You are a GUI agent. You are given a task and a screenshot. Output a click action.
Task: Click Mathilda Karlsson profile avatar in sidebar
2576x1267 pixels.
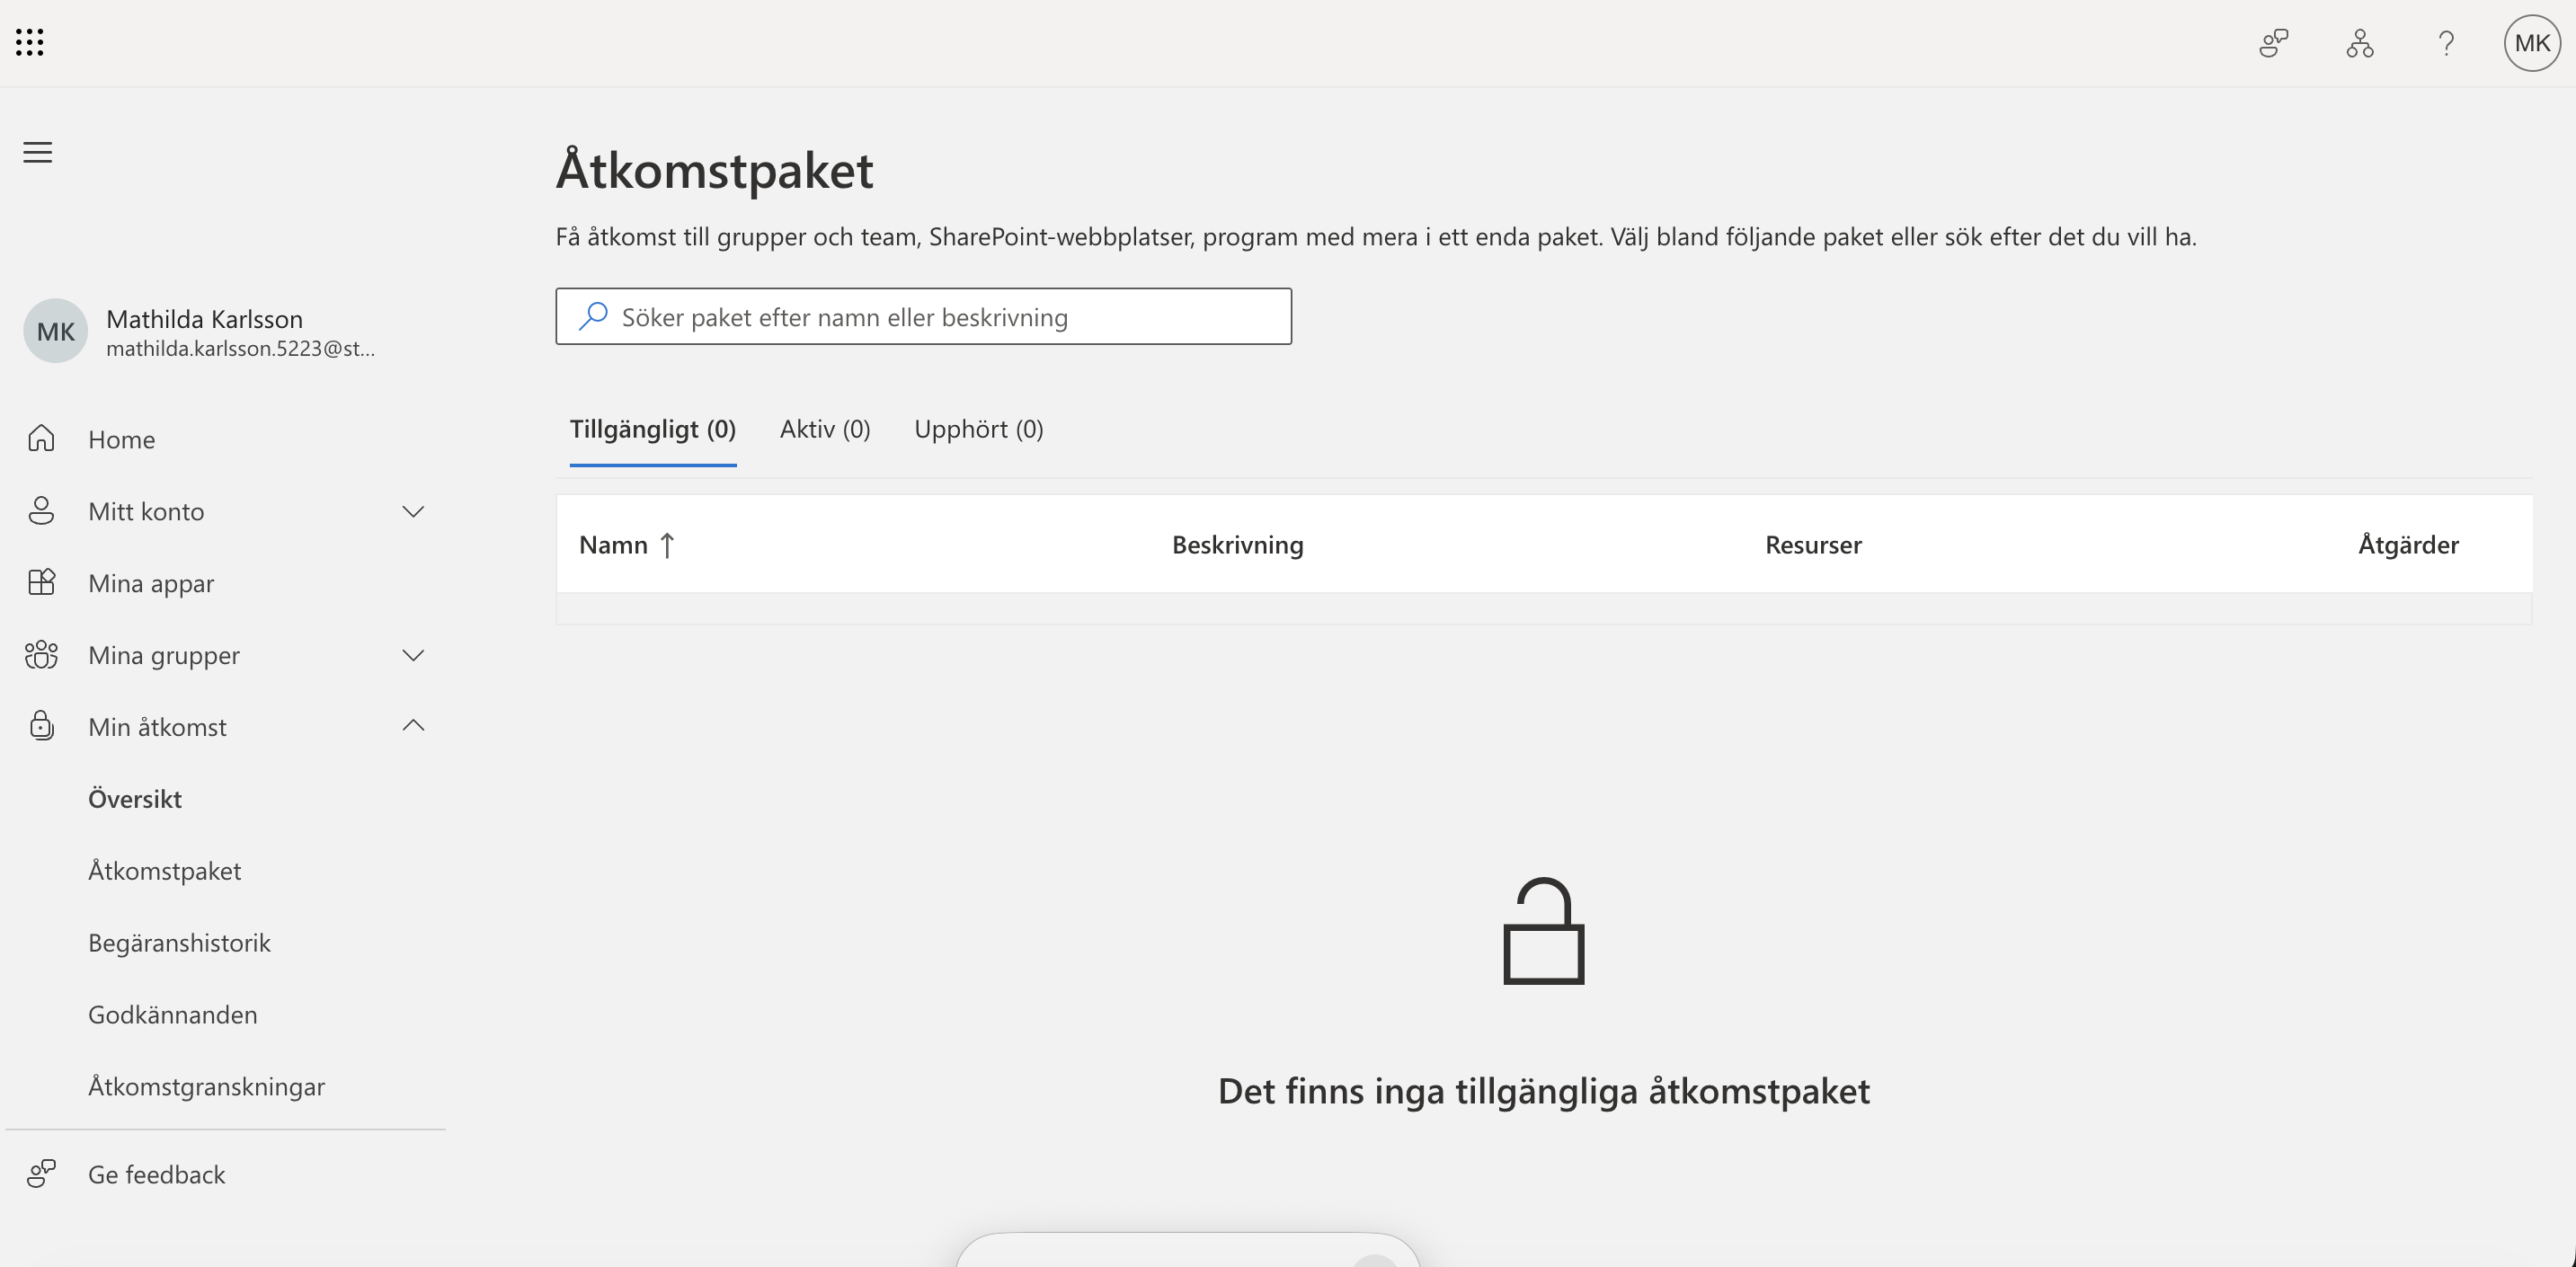pyautogui.click(x=56, y=331)
